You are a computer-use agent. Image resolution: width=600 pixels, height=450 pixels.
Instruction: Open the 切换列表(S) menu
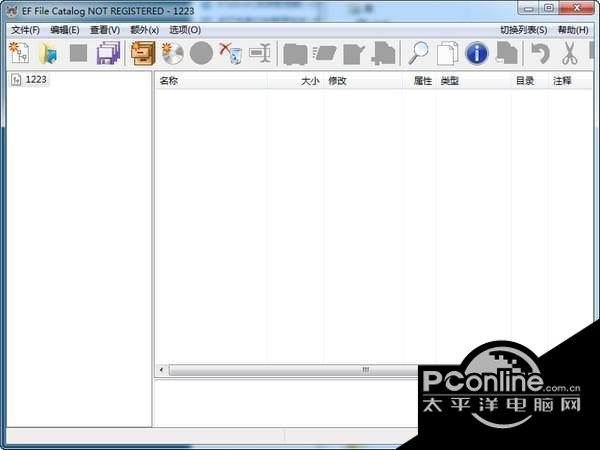click(523, 30)
